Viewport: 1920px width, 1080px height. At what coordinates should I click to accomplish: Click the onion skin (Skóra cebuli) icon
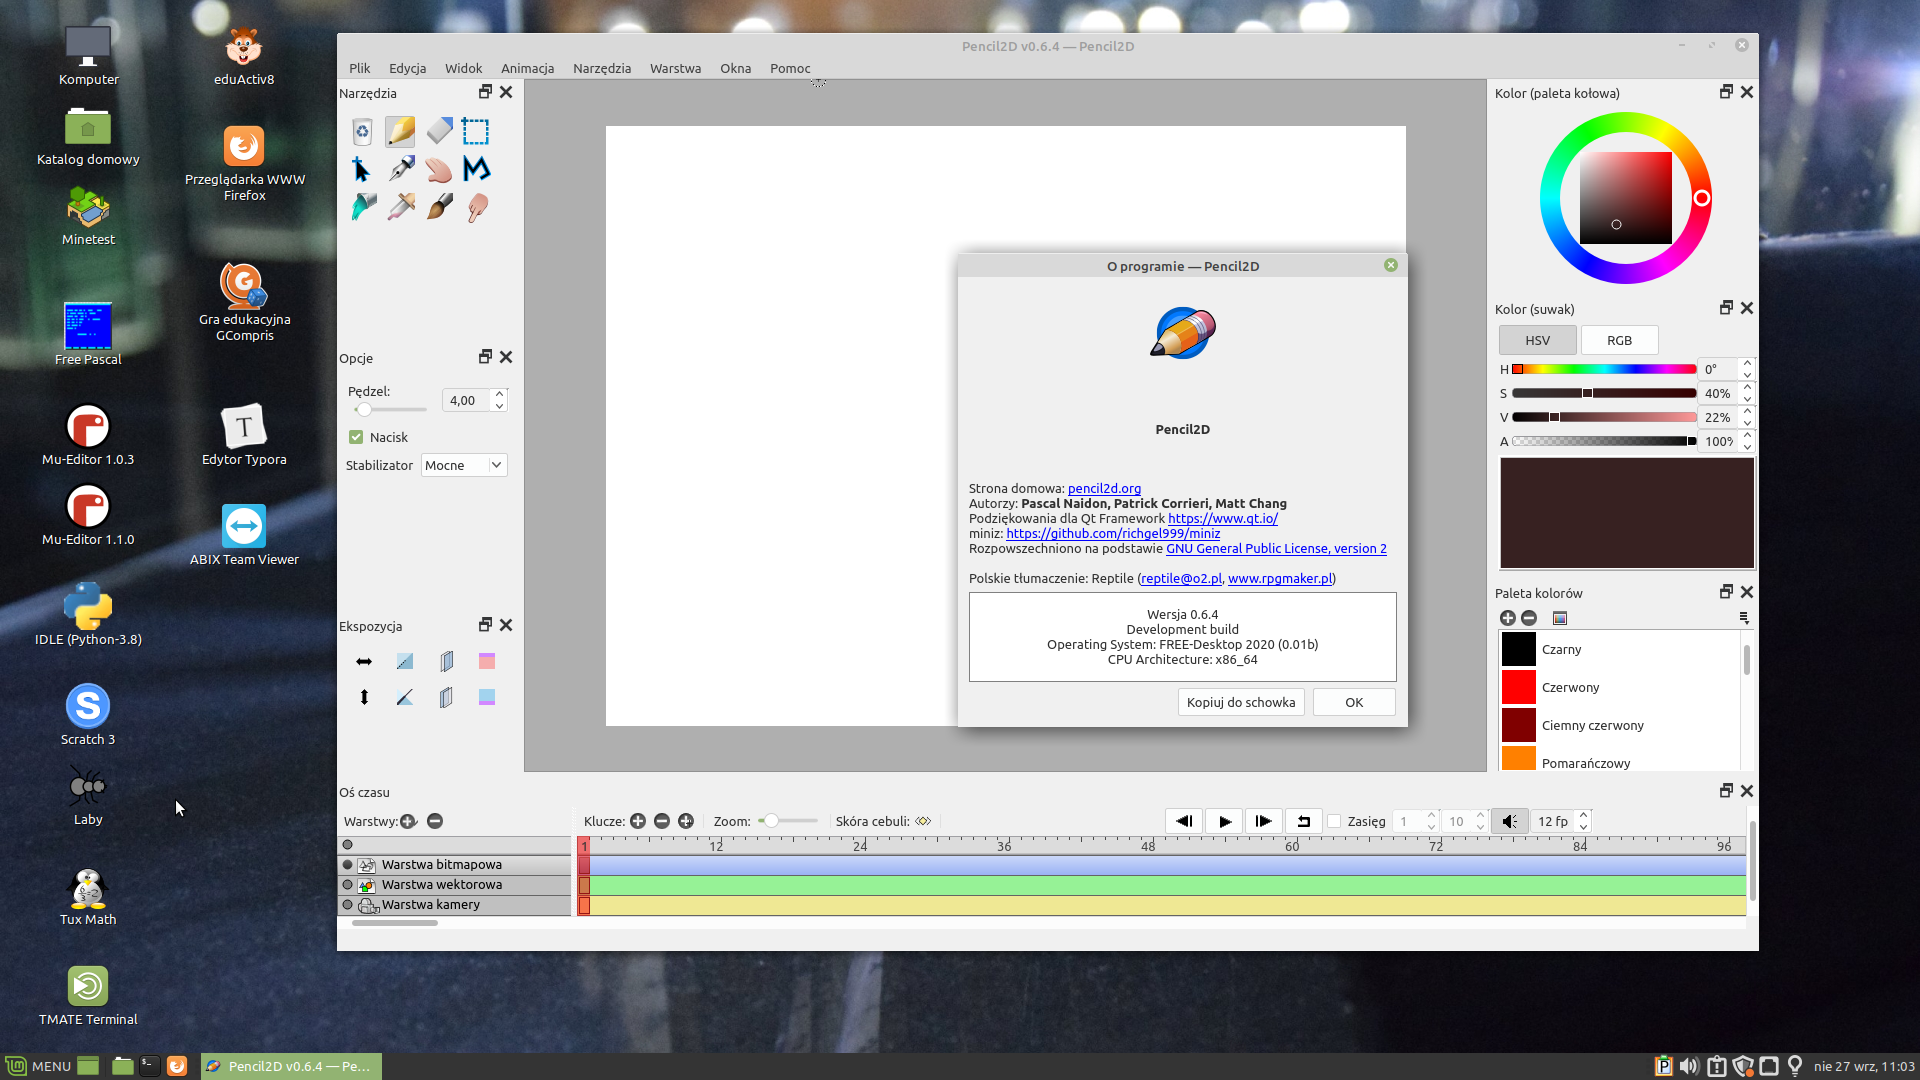pos(923,821)
